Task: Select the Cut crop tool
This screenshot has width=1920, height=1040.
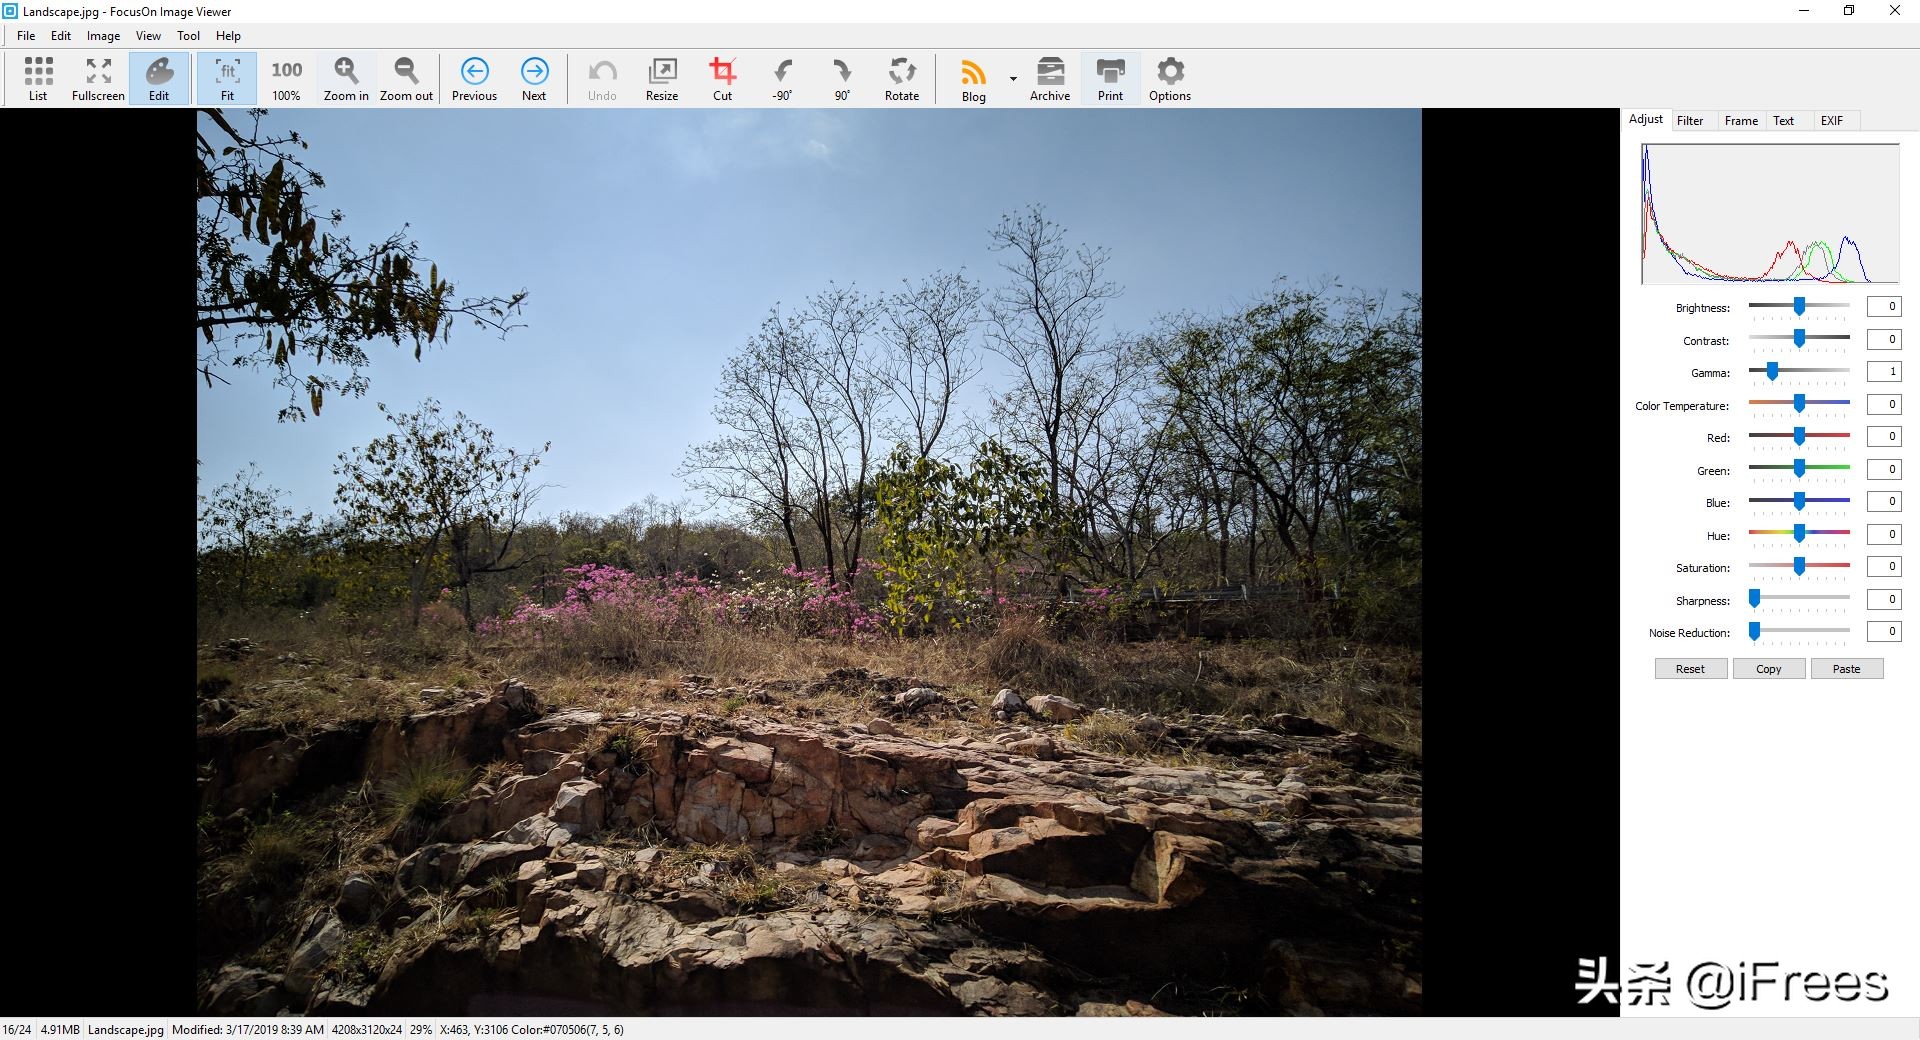Action: 722,78
